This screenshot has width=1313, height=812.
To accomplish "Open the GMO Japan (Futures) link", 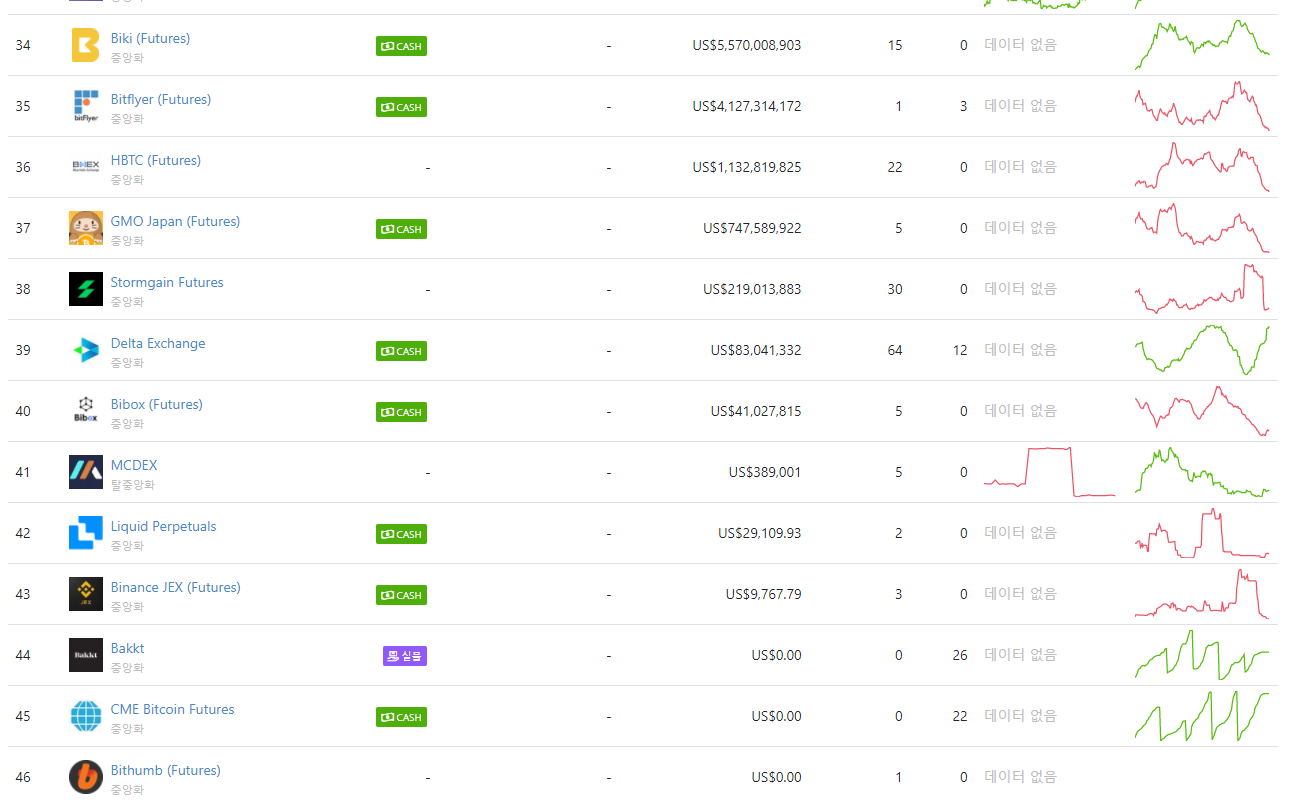I will pos(175,221).
